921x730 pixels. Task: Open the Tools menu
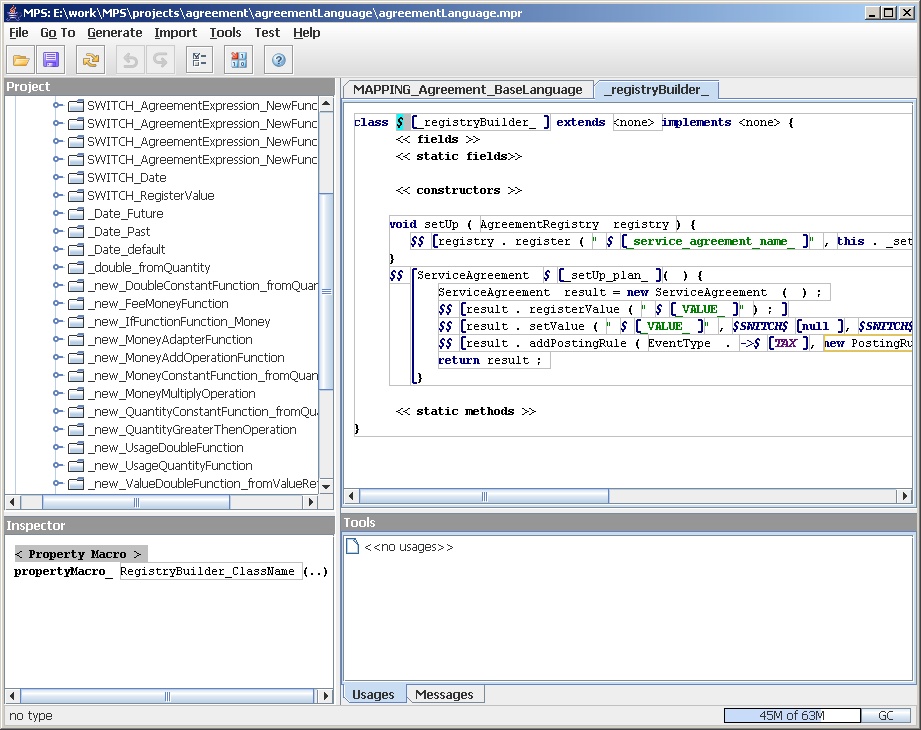point(225,32)
